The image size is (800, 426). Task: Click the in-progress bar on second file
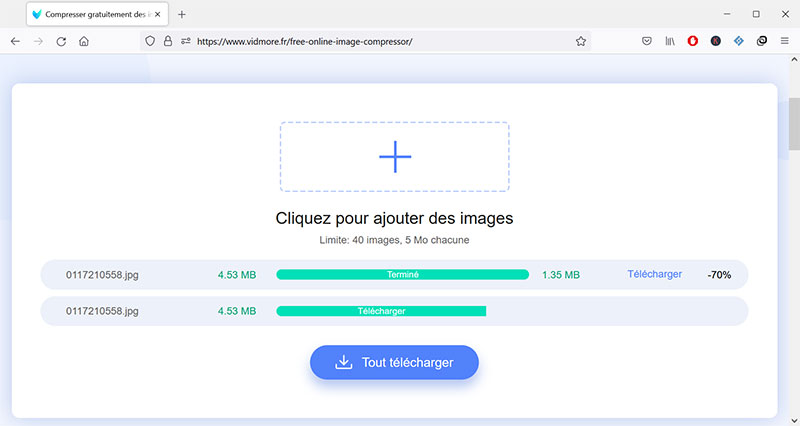pyautogui.click(x=380, y=311)
